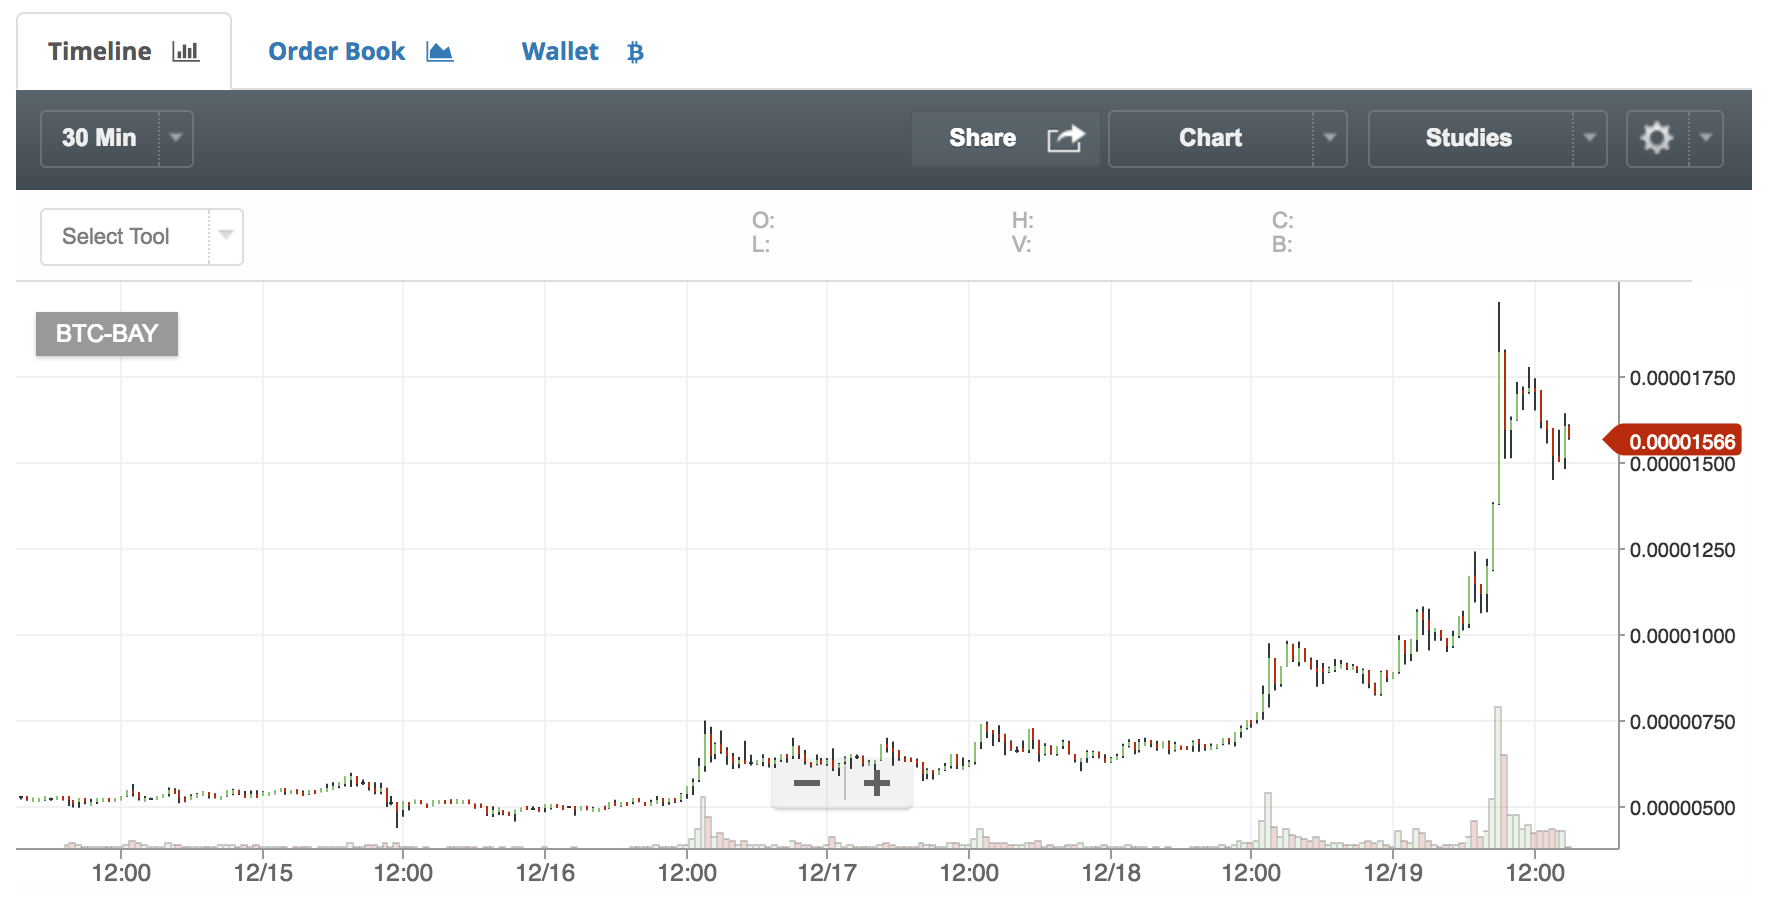Open the Wallet tab

point(583,52)
